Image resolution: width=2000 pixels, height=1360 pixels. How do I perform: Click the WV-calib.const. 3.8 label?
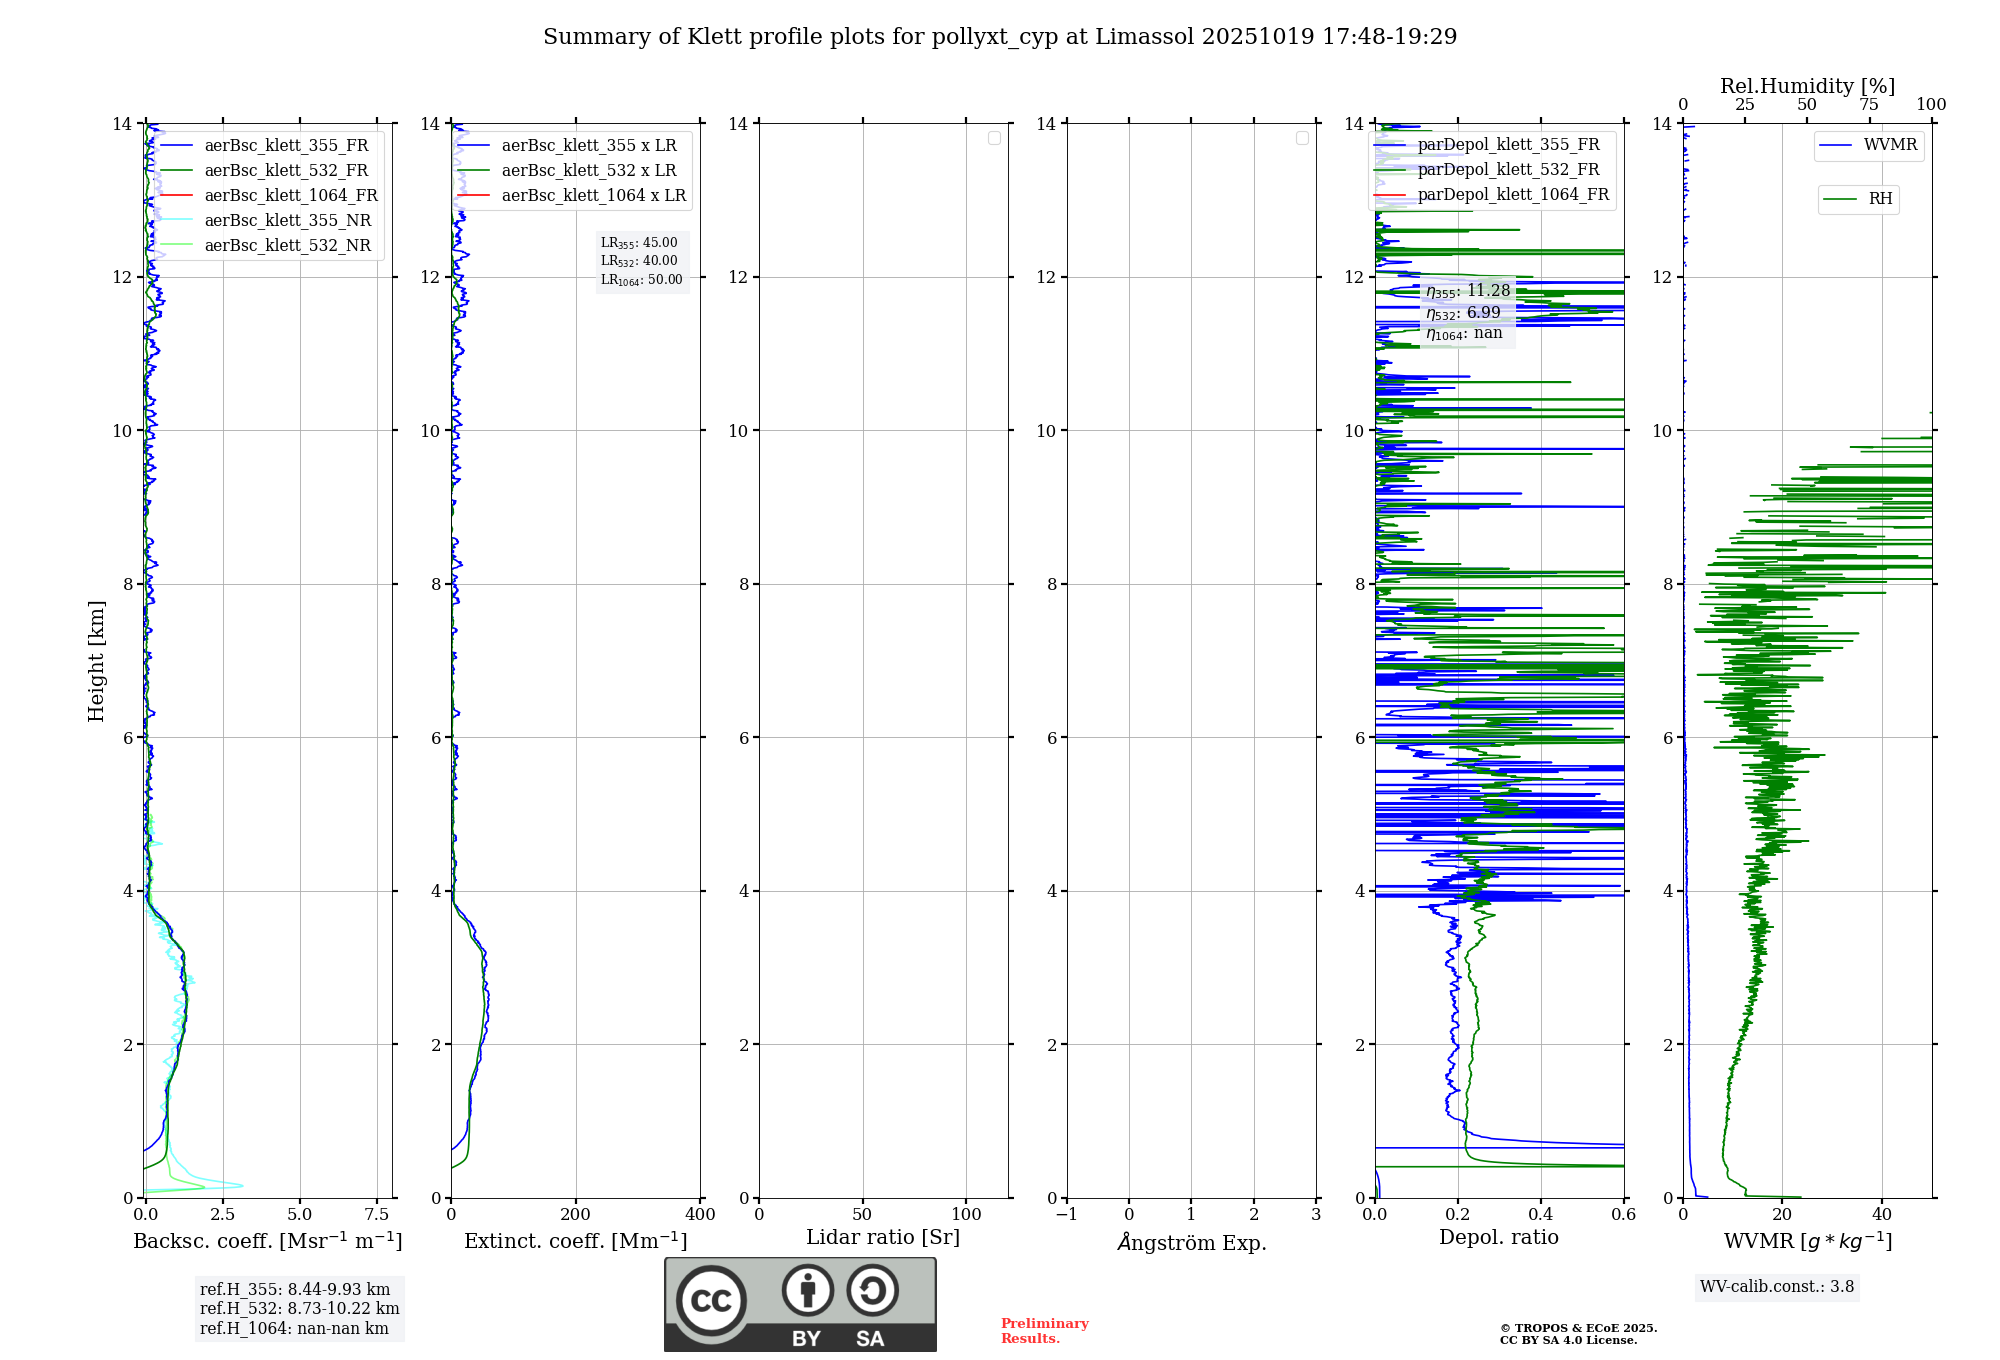tap(1776, 1287)
